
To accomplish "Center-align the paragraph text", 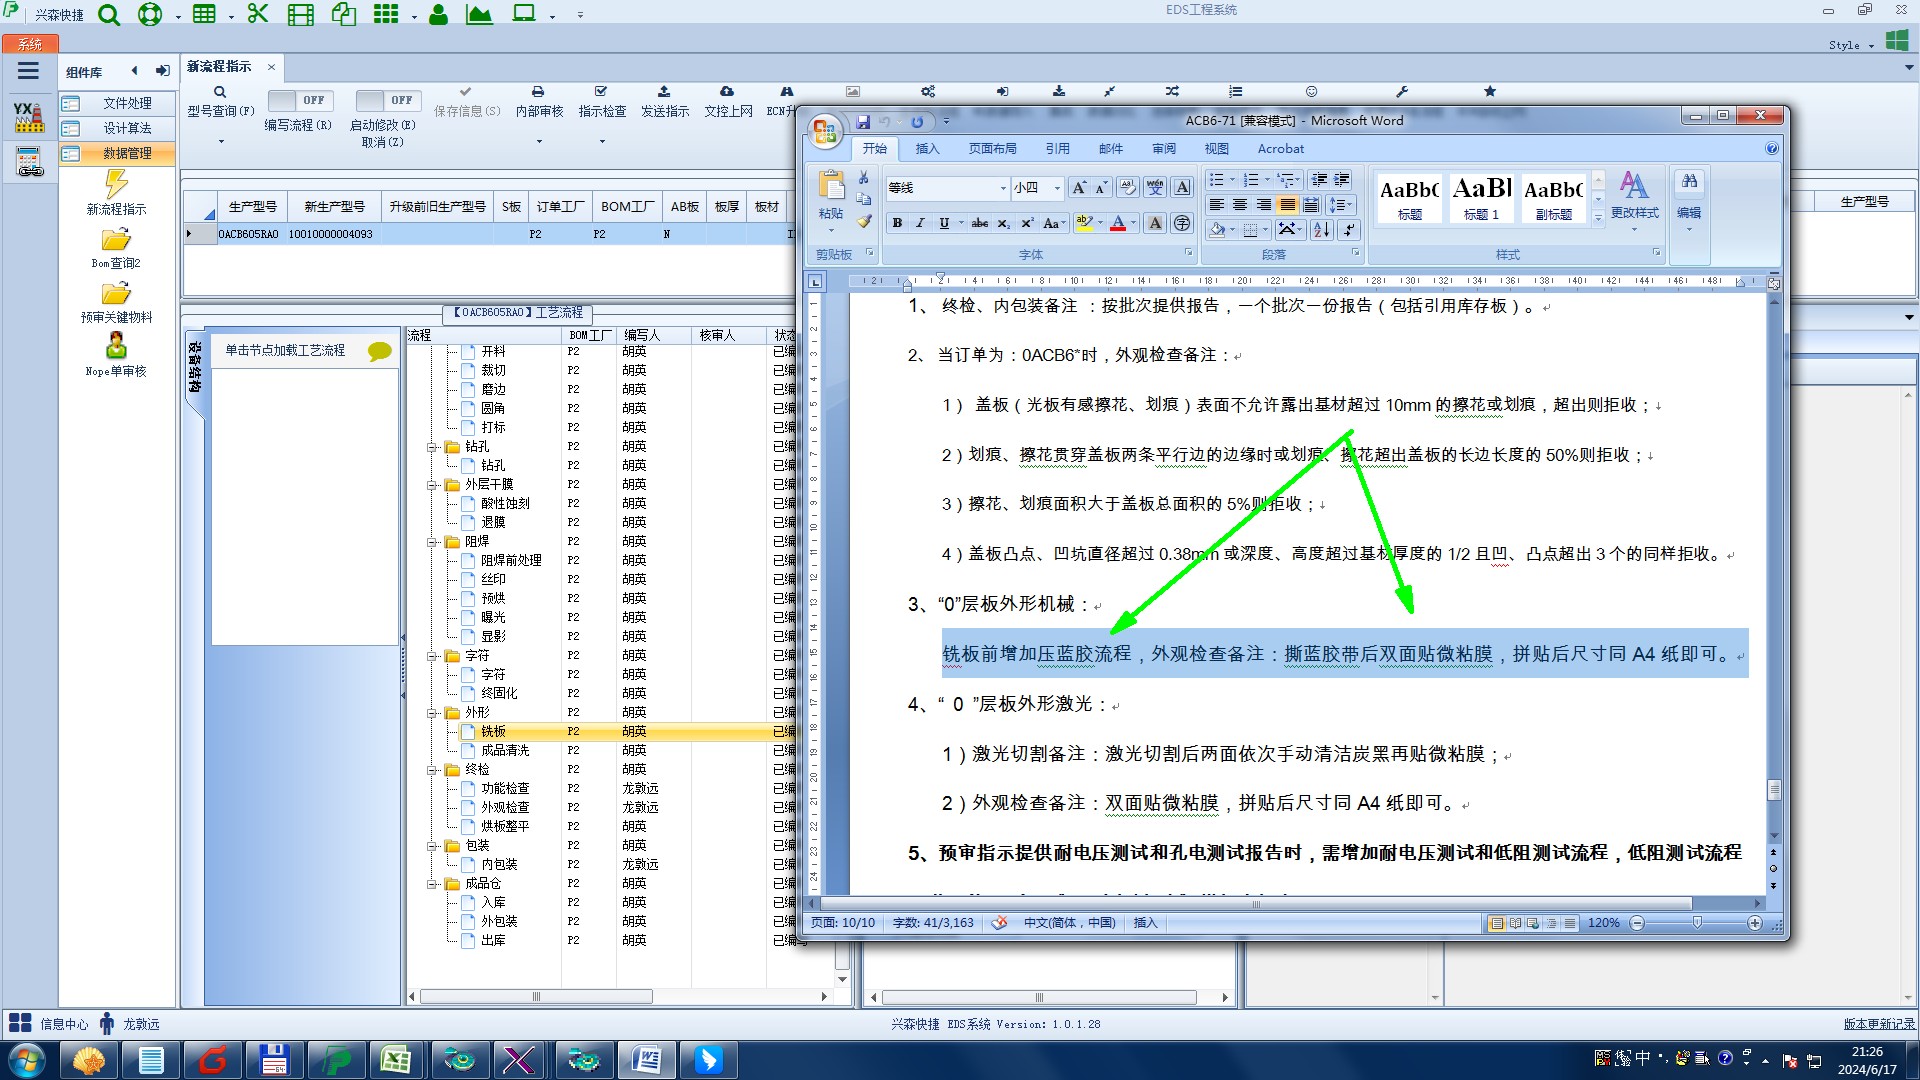I will (x=1240, y=205).
